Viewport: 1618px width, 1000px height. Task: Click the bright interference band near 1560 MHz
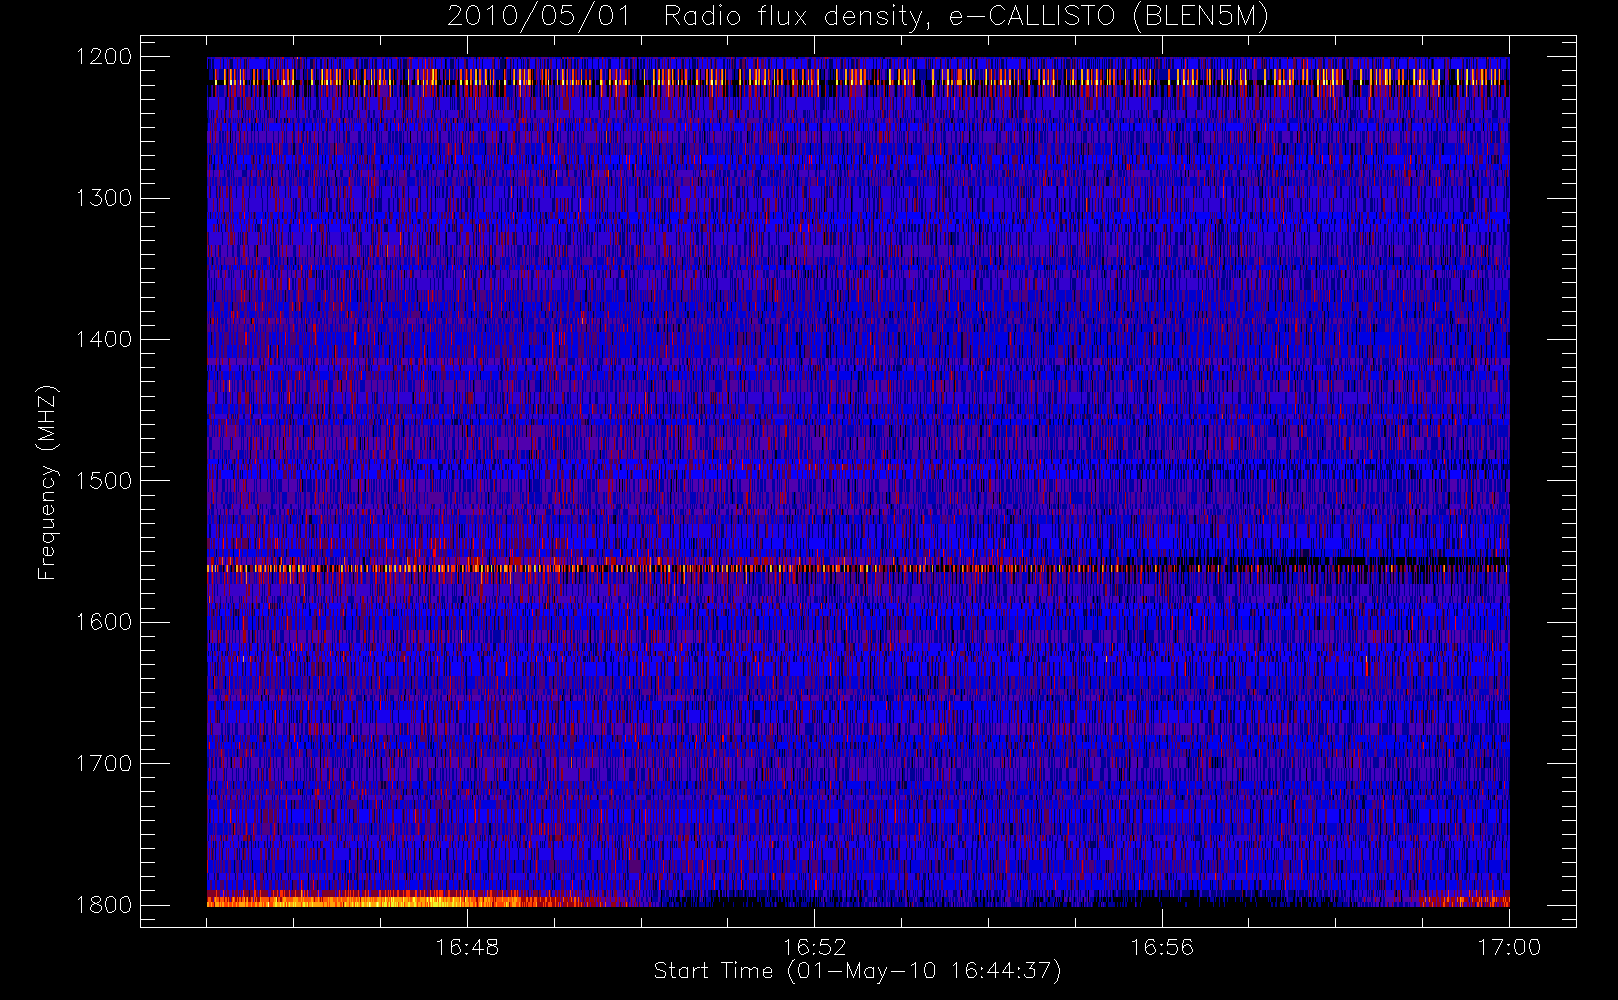tap(858, 567)
